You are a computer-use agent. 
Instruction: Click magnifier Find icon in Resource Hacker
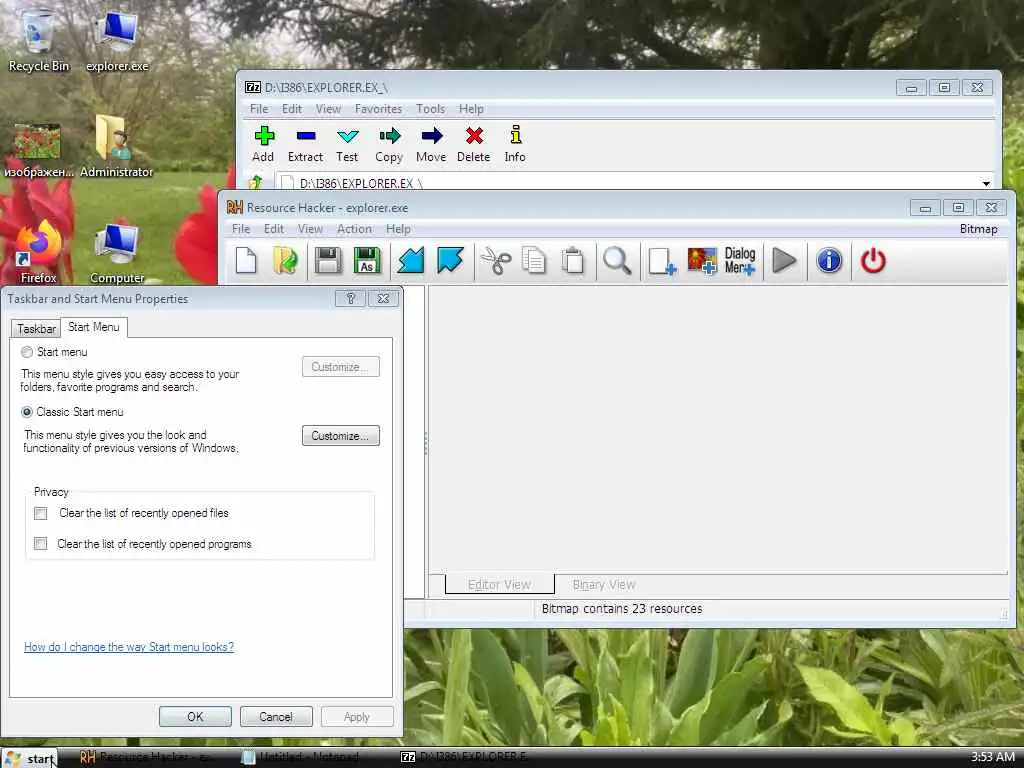click(x=617, y=261)
